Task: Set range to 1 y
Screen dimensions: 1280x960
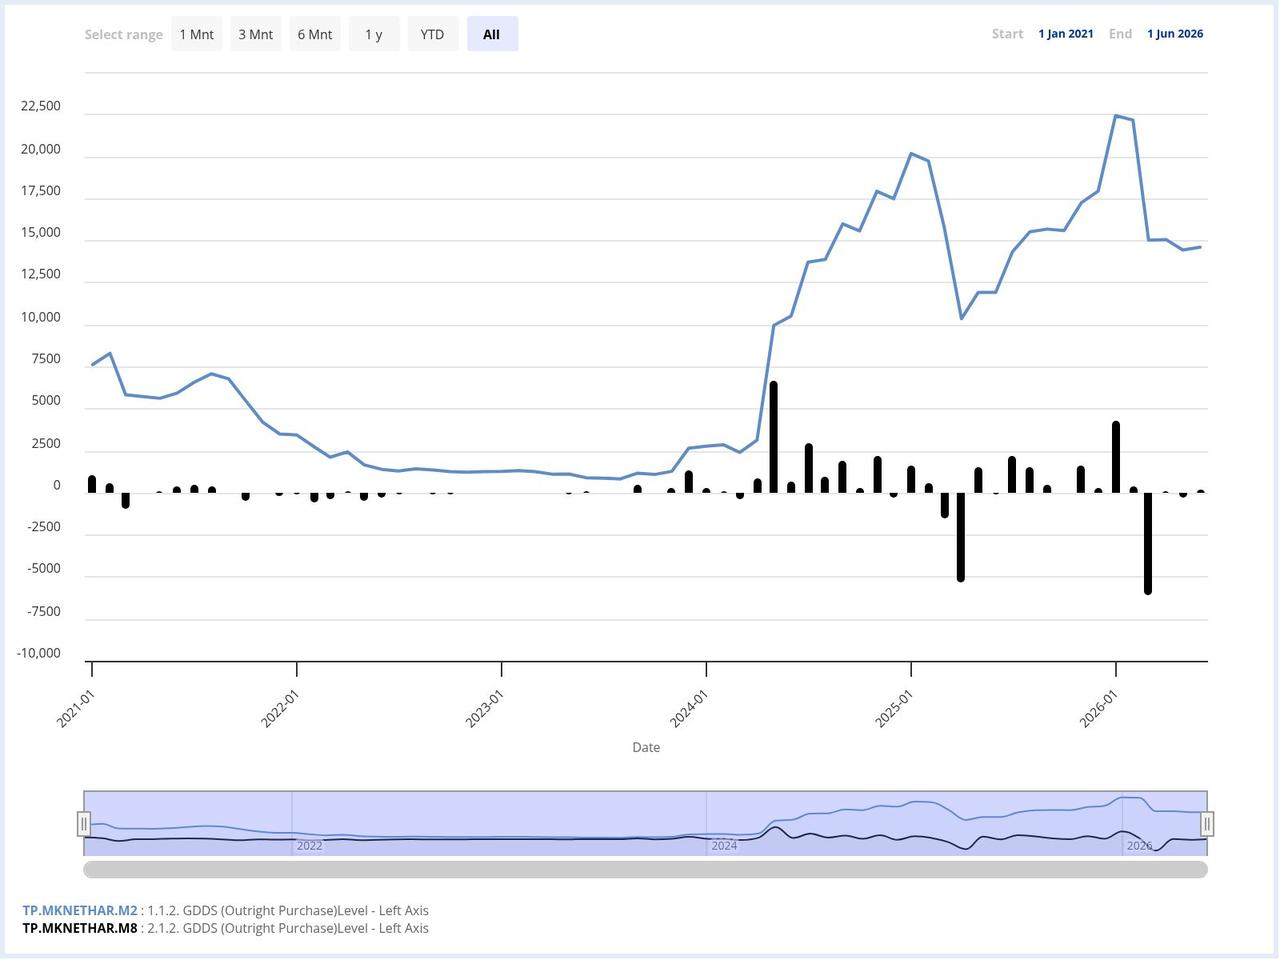Action: coord(373,34)
